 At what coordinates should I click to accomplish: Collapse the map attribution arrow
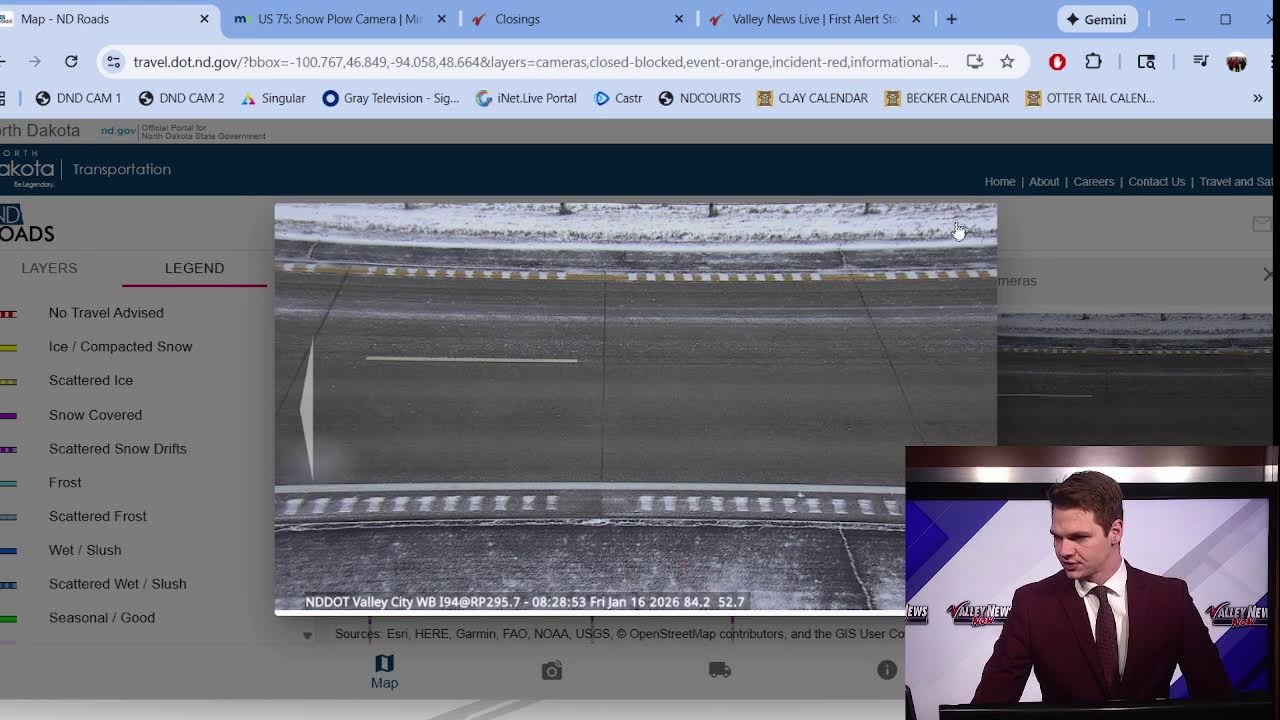tap(307, 635)
